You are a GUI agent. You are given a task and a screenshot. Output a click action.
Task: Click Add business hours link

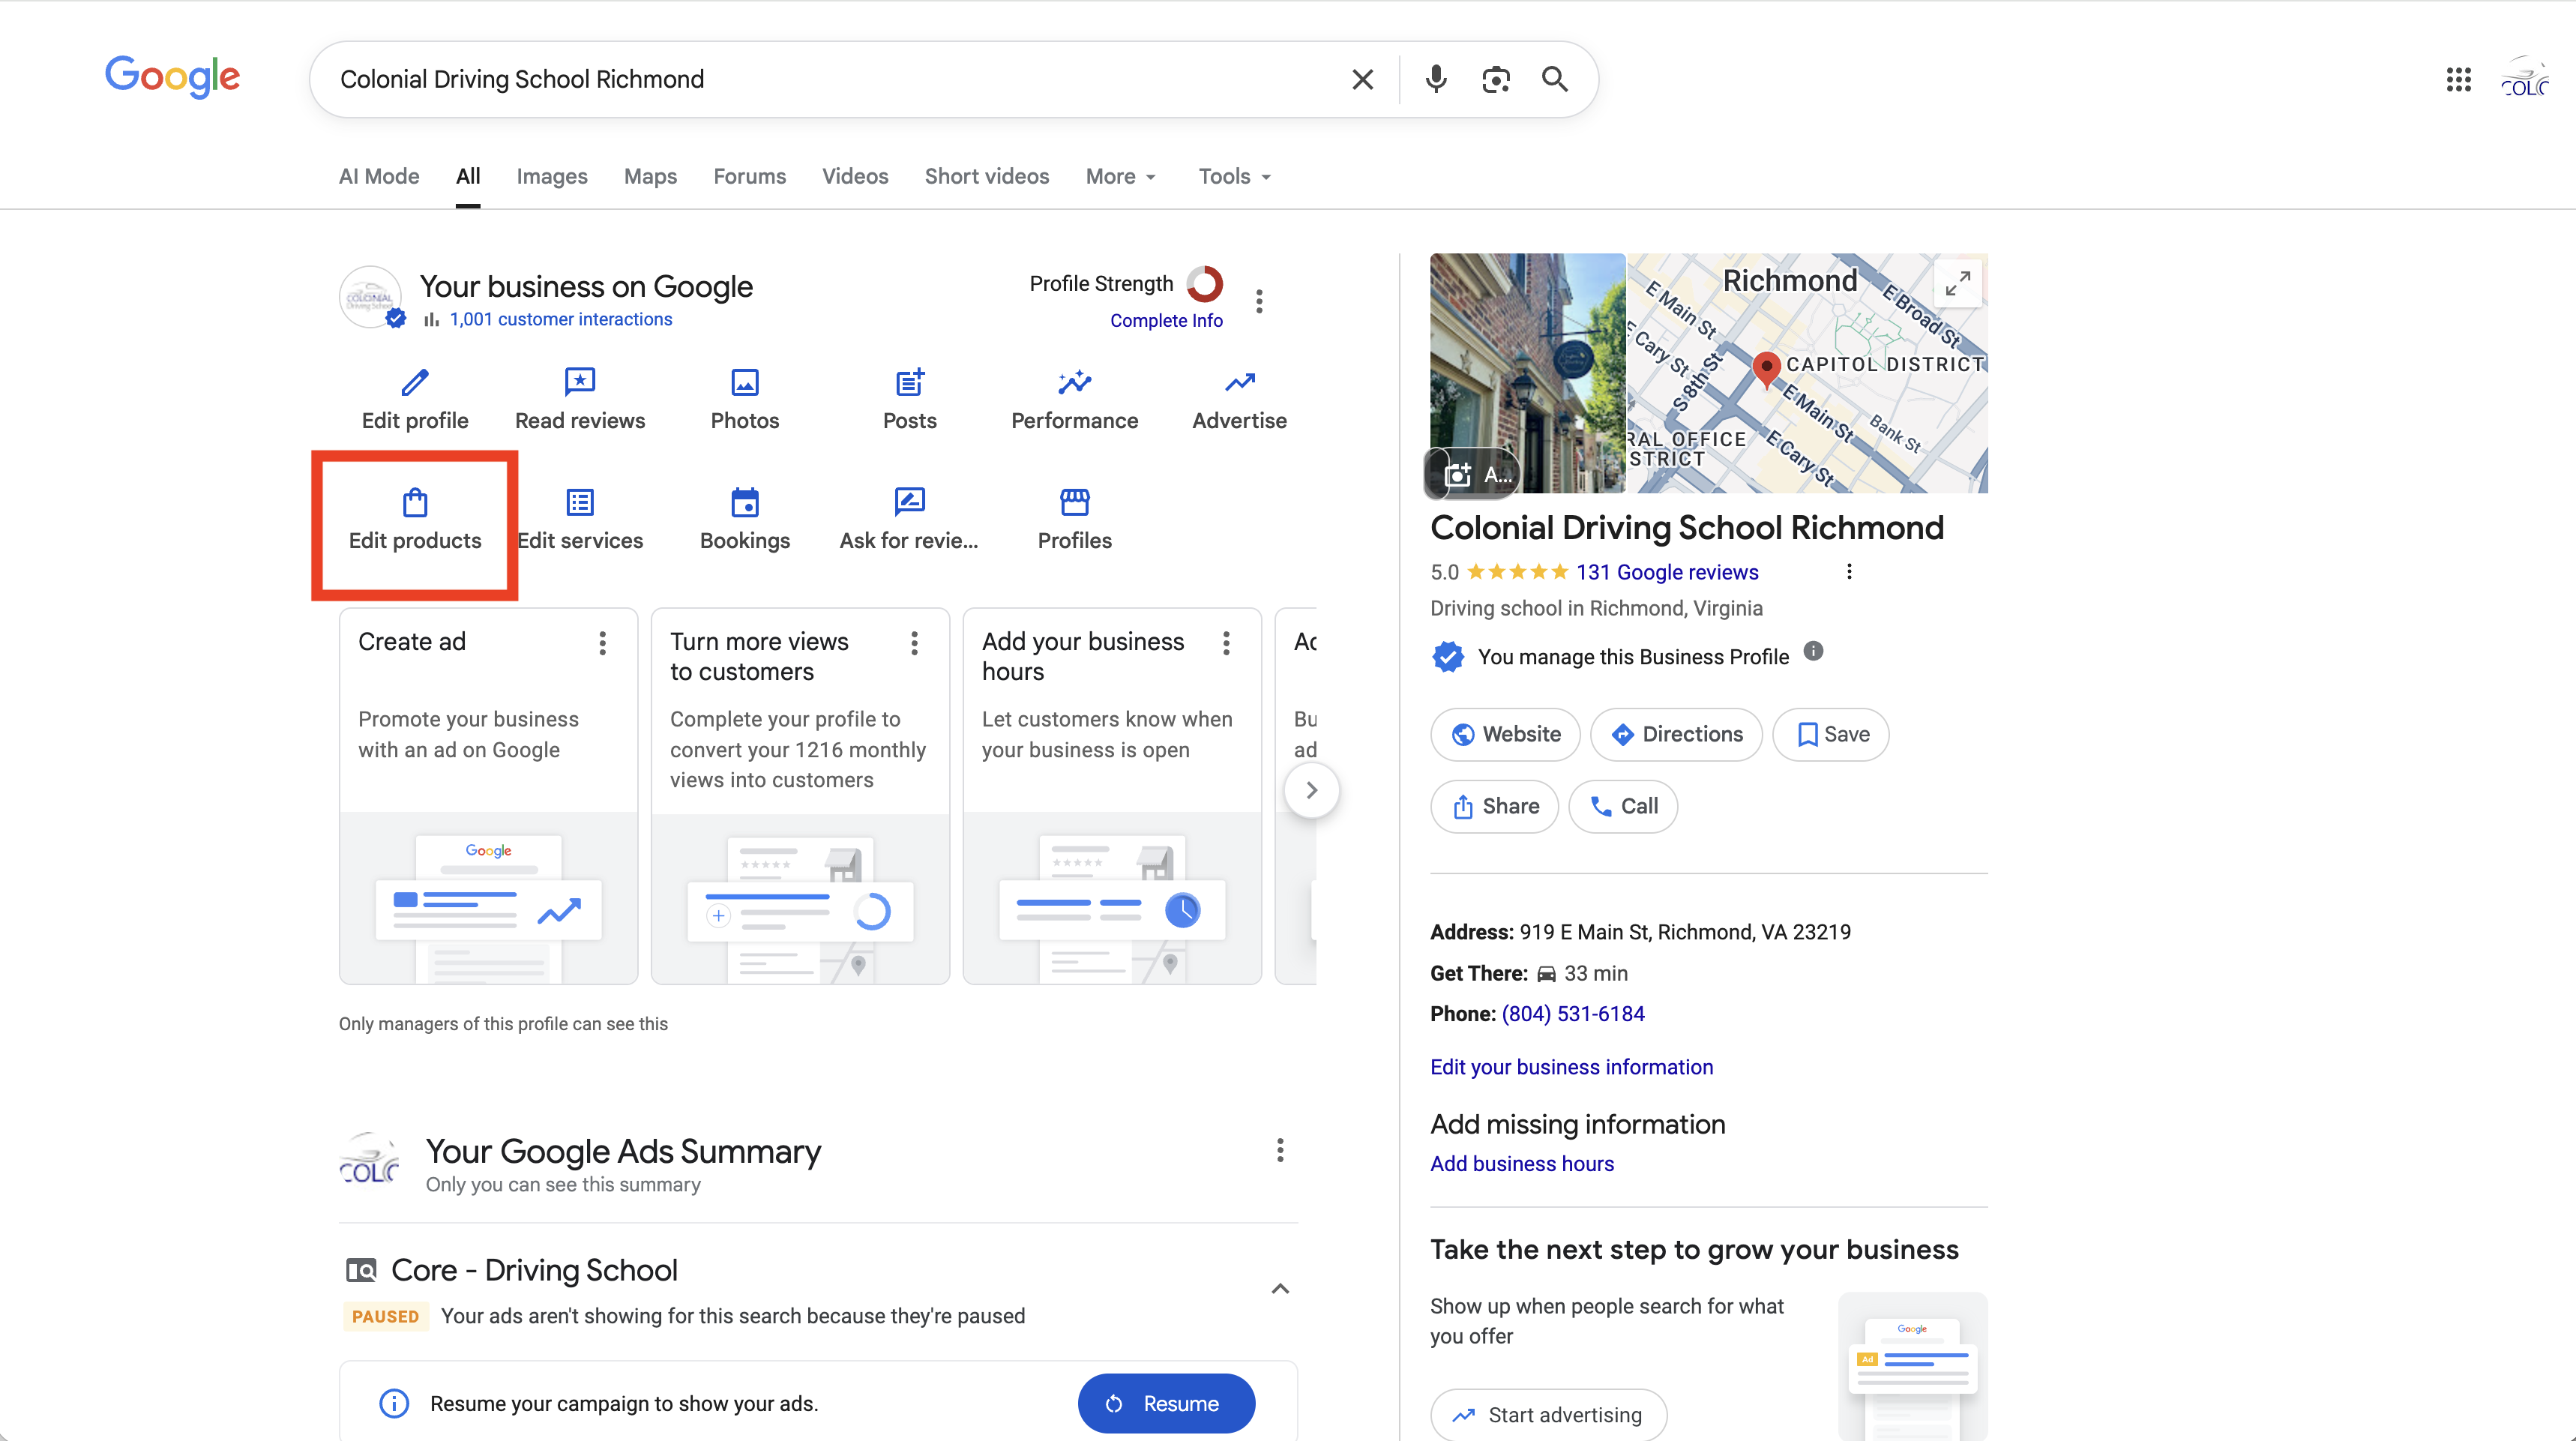tap(1522, 1164)
